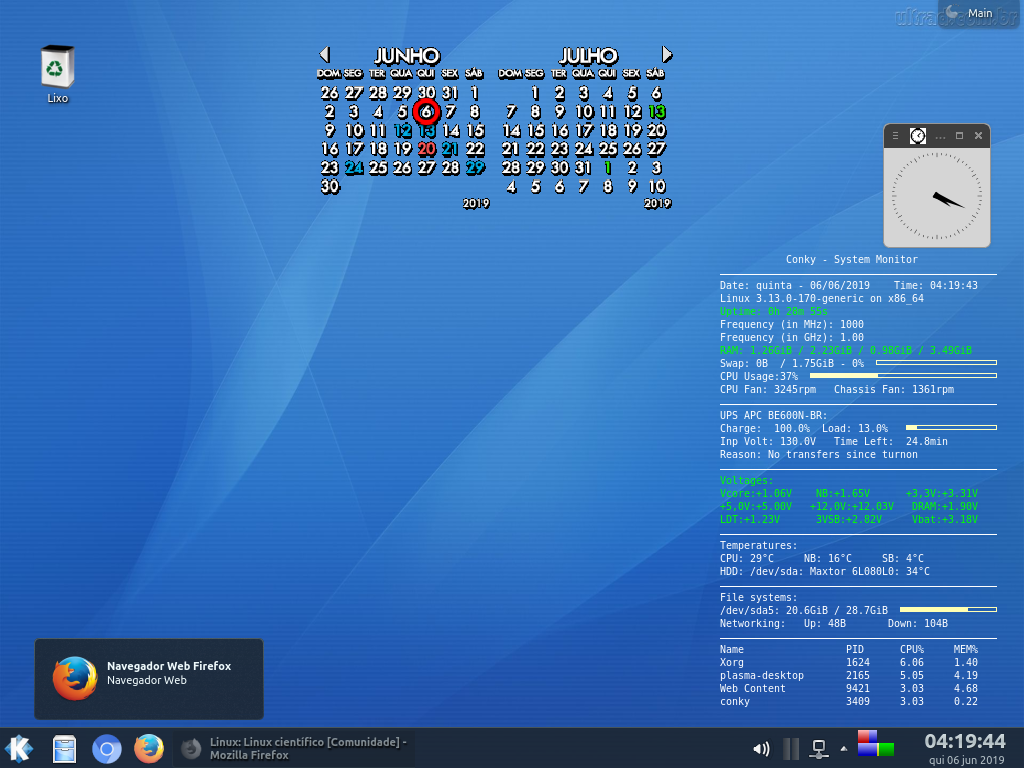Screen dimensions: 1024x768
Task: Expand hidden system tray icons arrow
Action: pos(844,749)
